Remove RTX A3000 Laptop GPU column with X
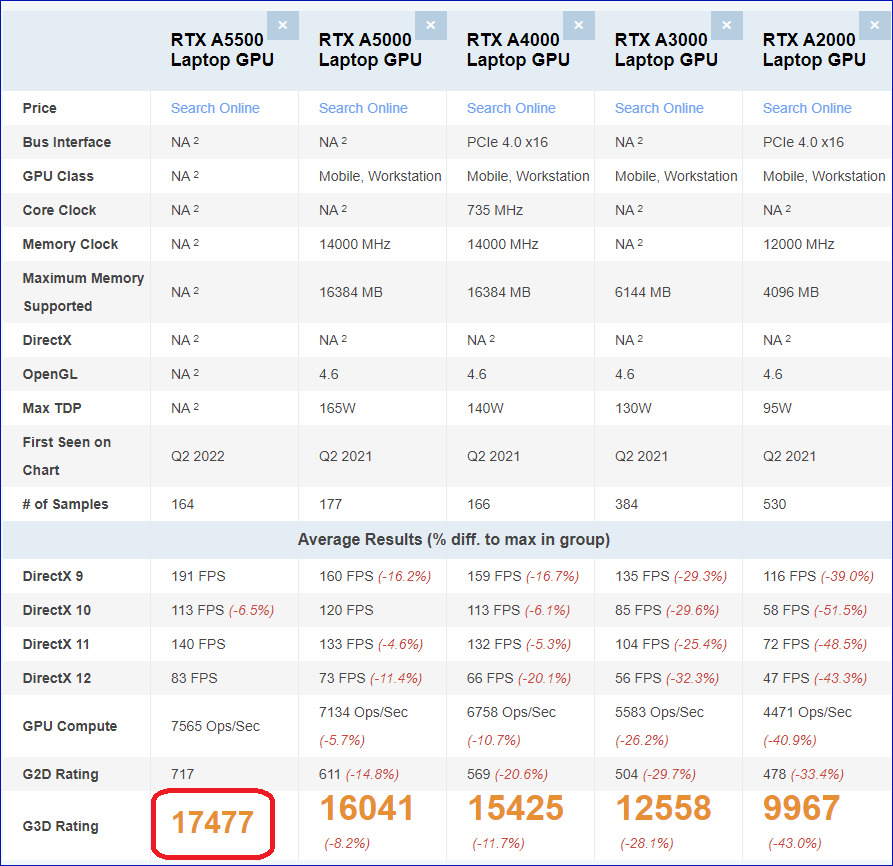The image size is (893, 866). [727, 25]
